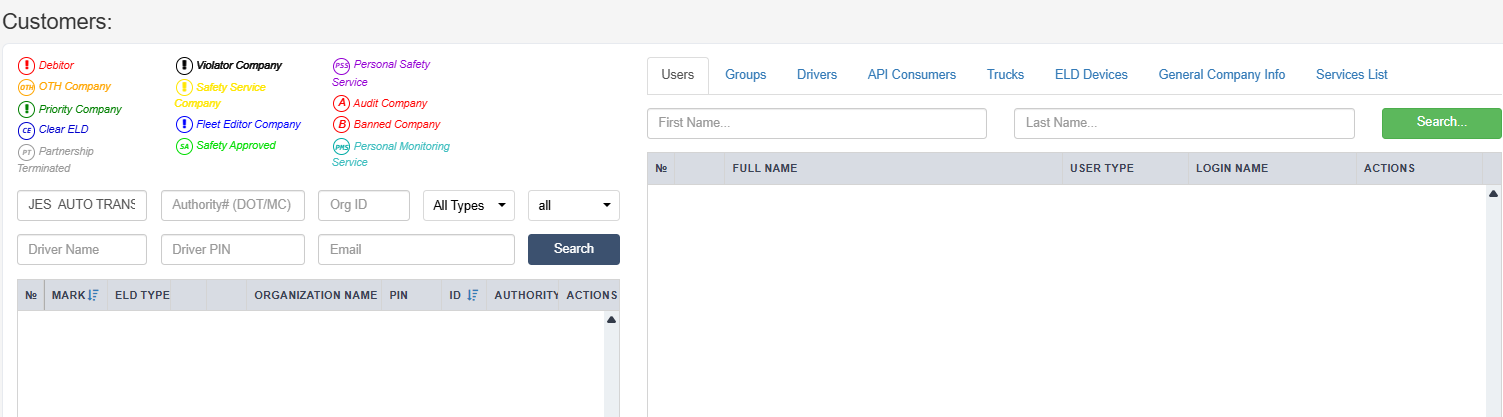Sort the table by the MARK column
The image size is (1503, 417).
tap(93, 295)
